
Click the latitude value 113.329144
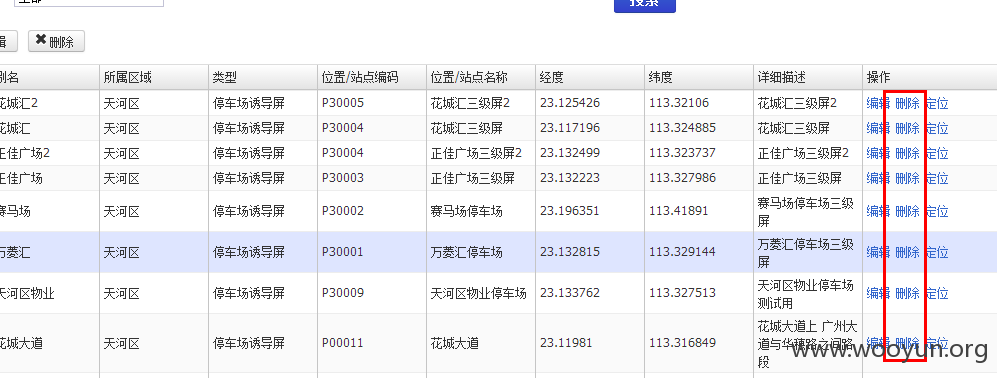point(682,252)
